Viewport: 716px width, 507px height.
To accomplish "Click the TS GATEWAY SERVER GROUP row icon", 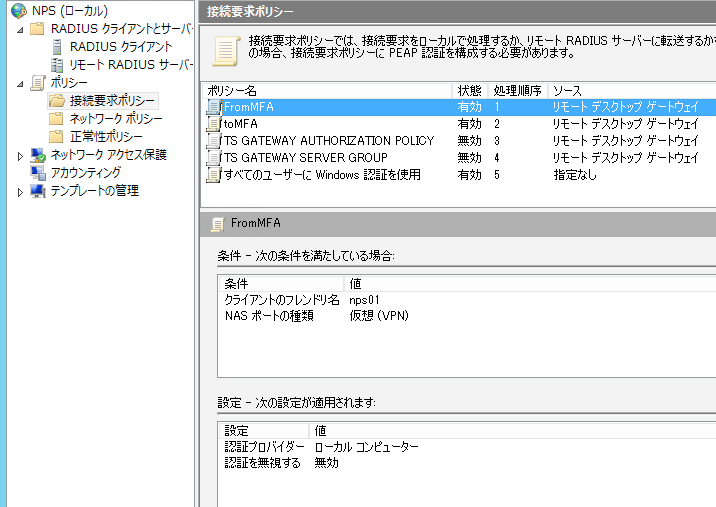I will point(214,158).
